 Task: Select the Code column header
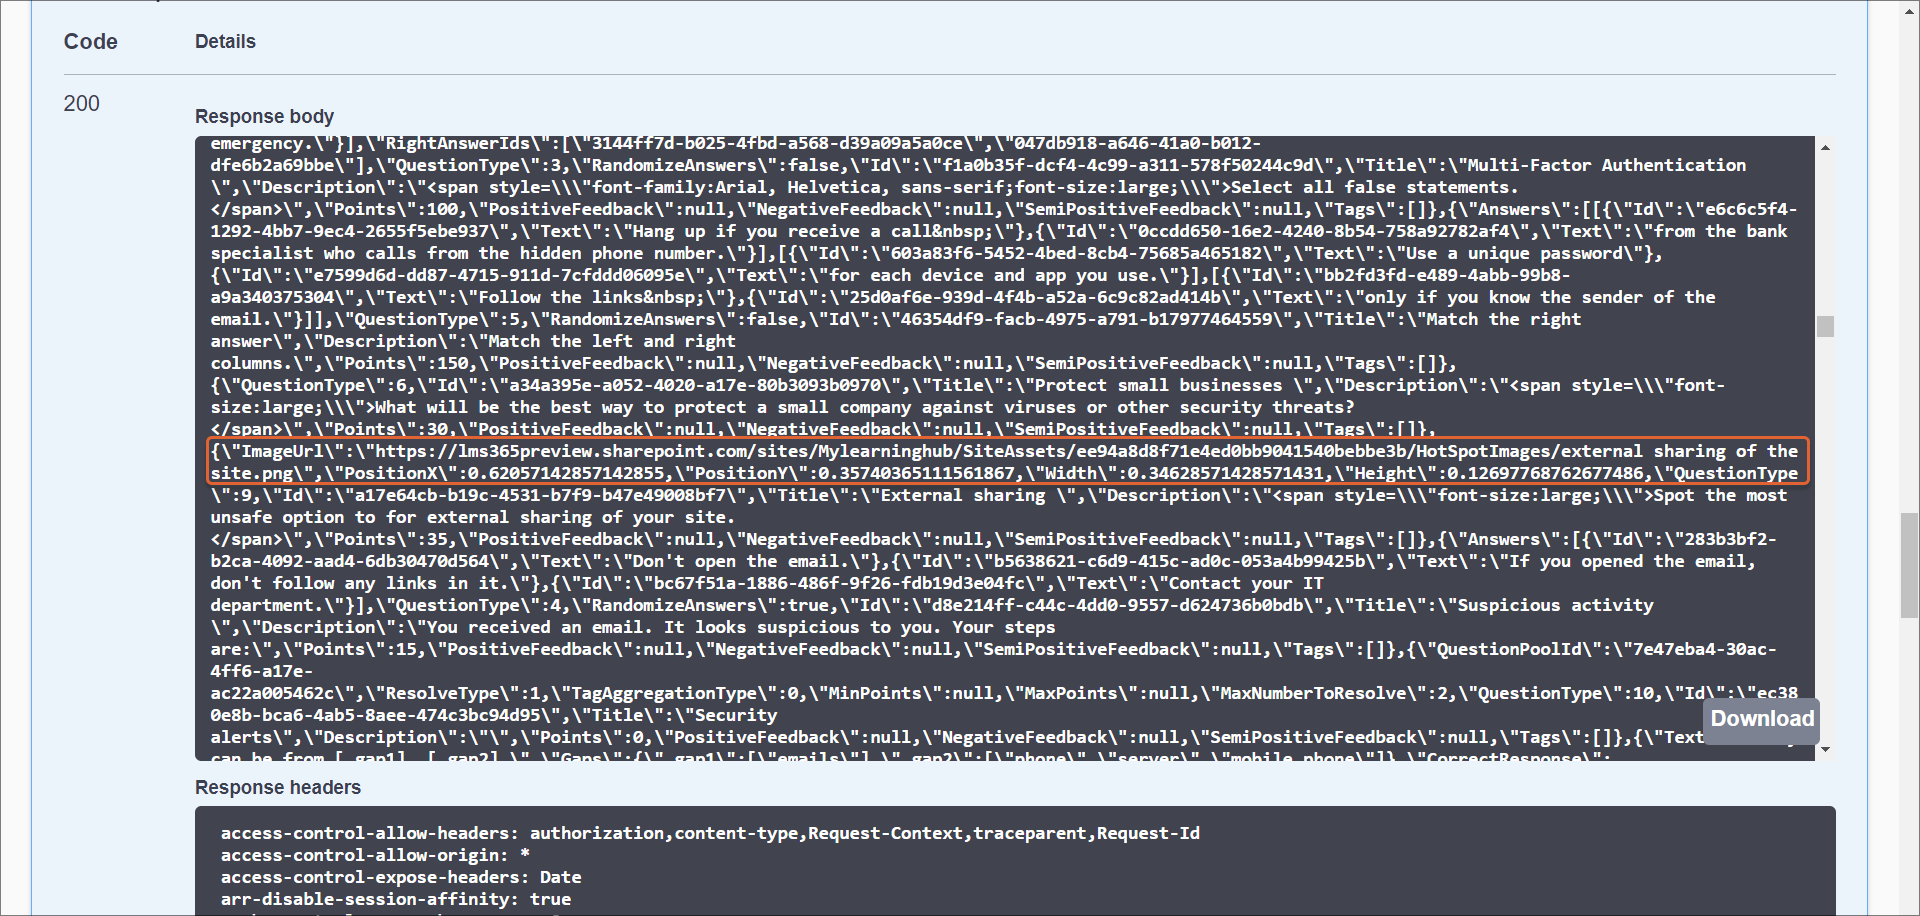point(90,42)
